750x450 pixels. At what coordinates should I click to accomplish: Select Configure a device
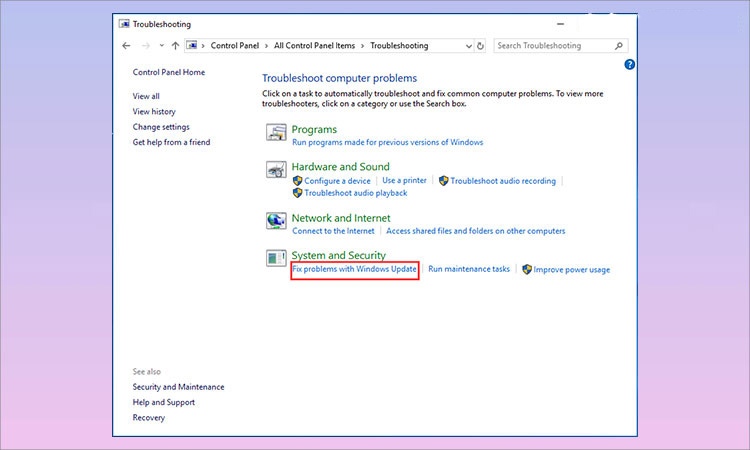[x=337, y=181]
